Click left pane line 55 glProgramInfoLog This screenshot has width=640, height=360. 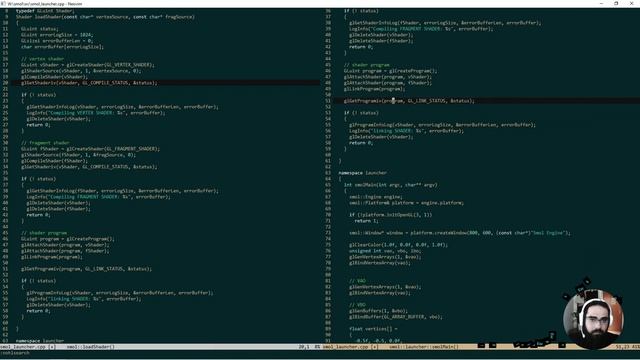[x=120, y=293]
